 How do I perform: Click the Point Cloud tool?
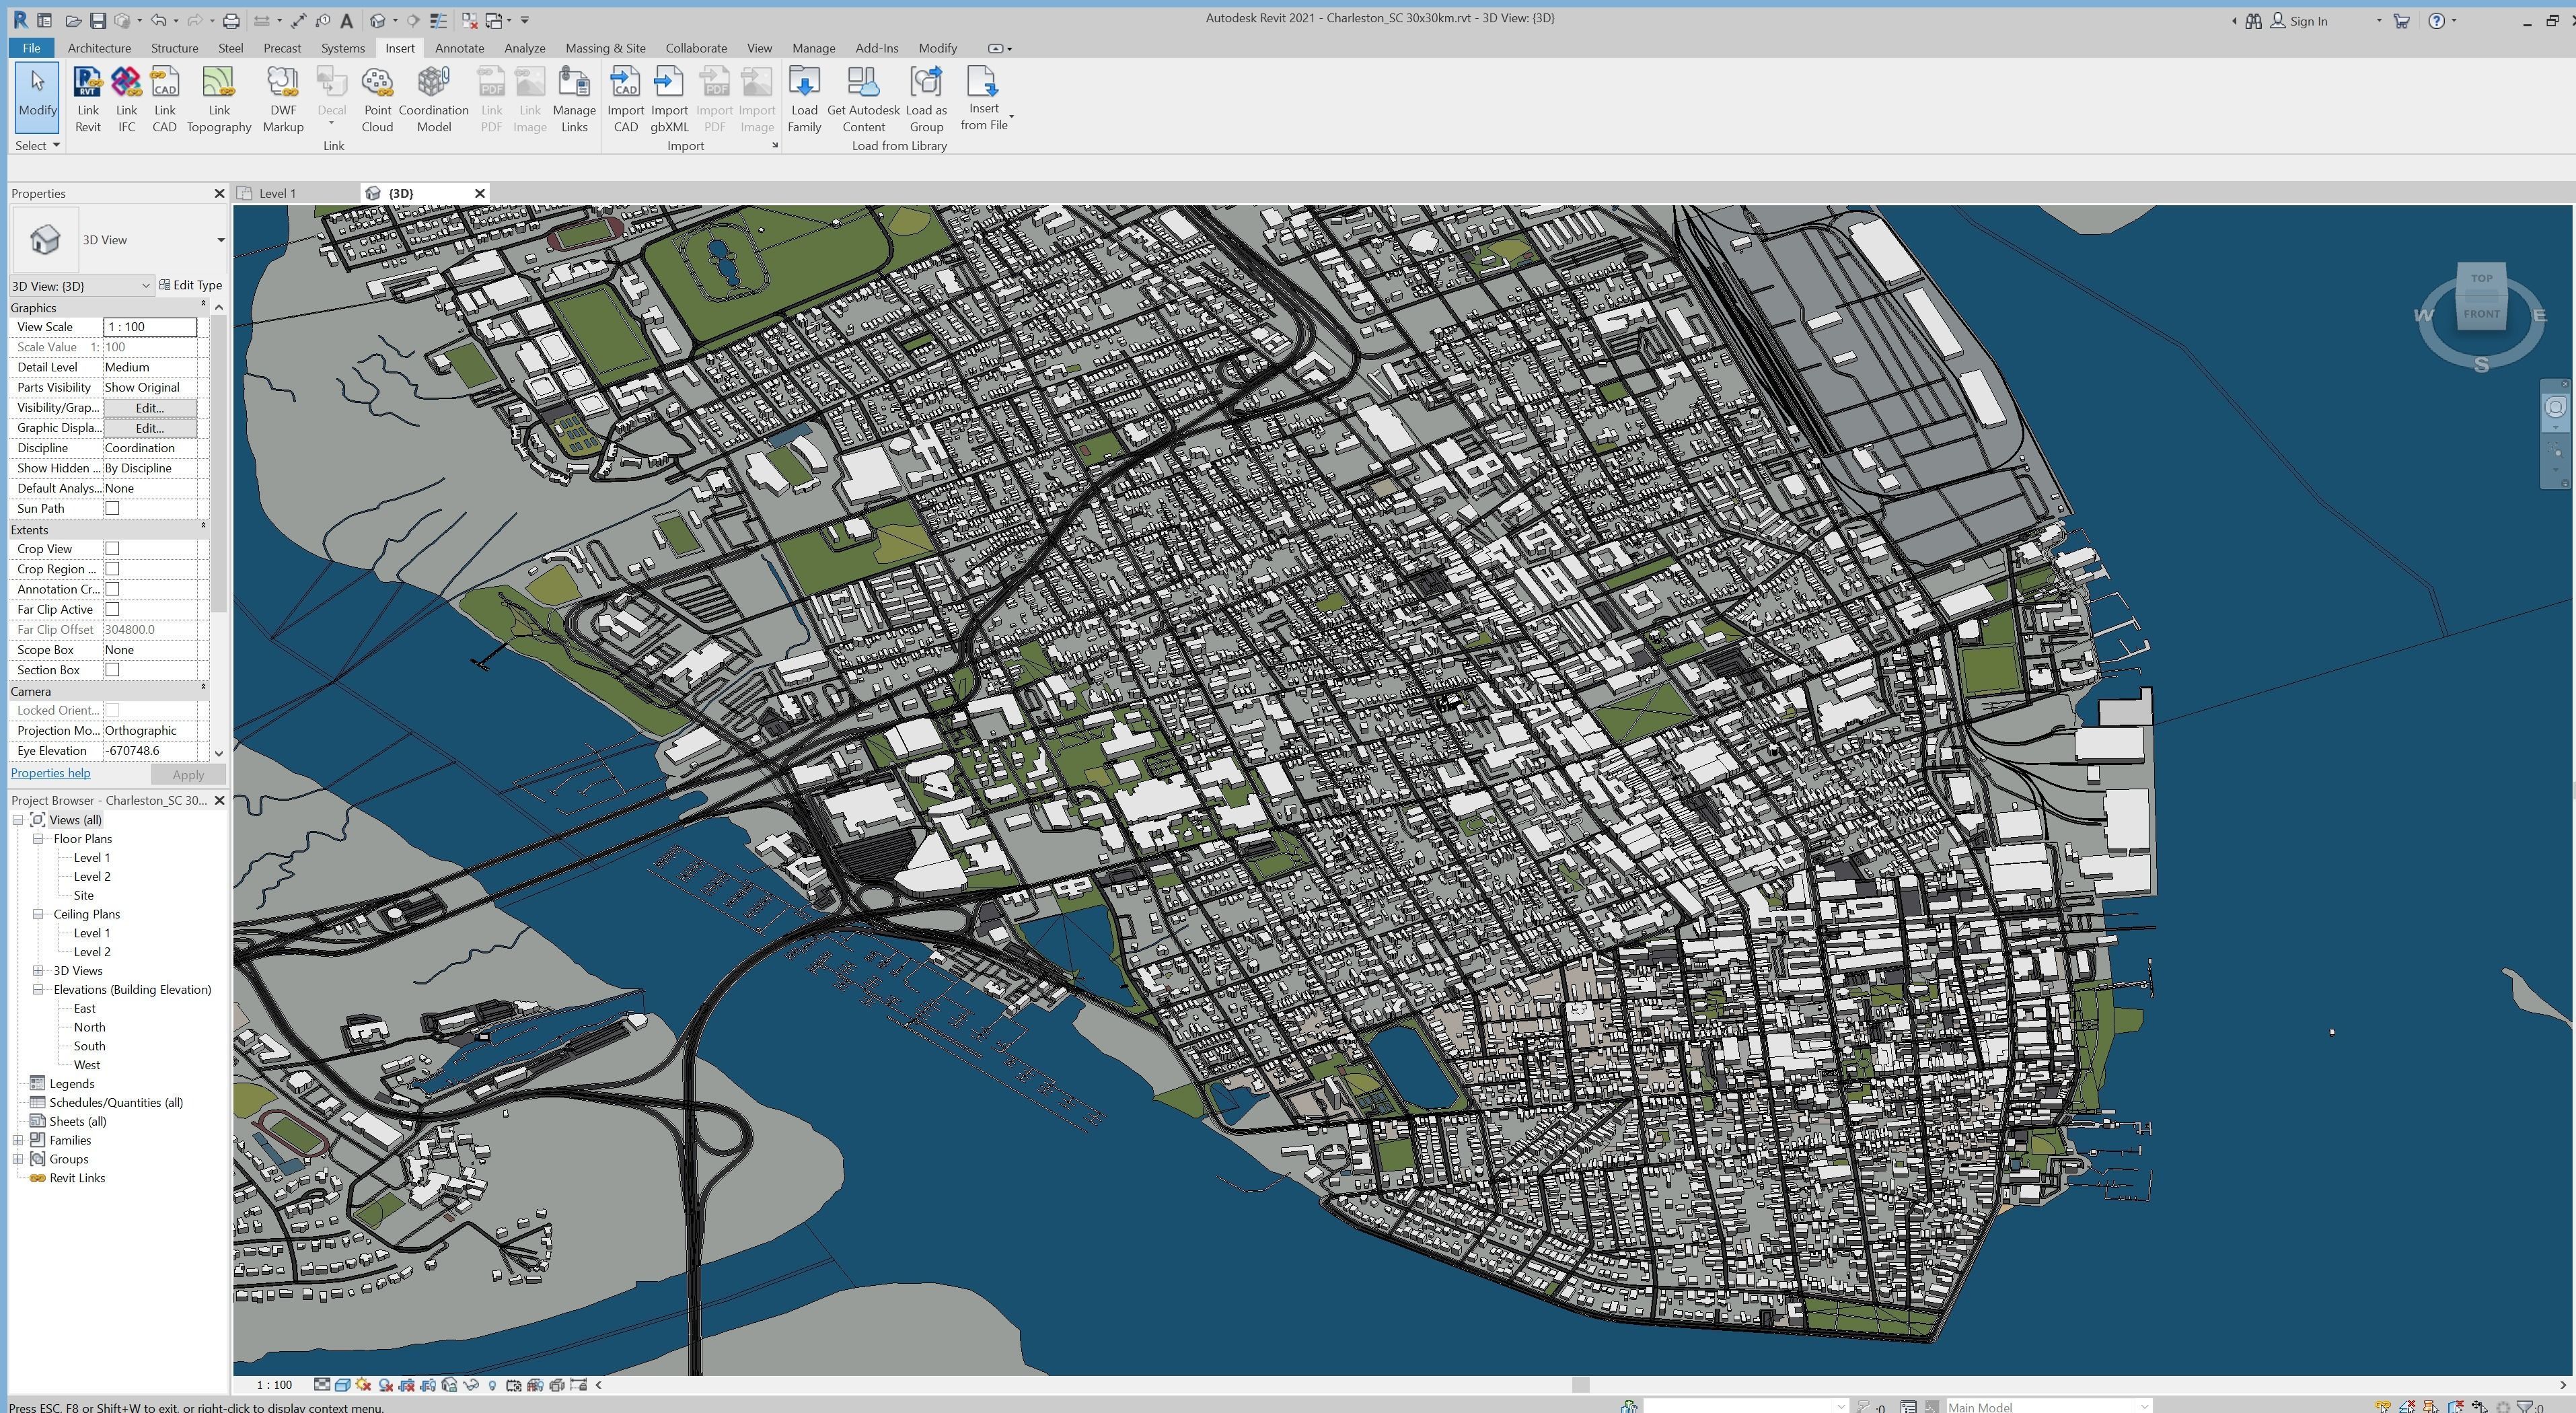pos(377,99)
